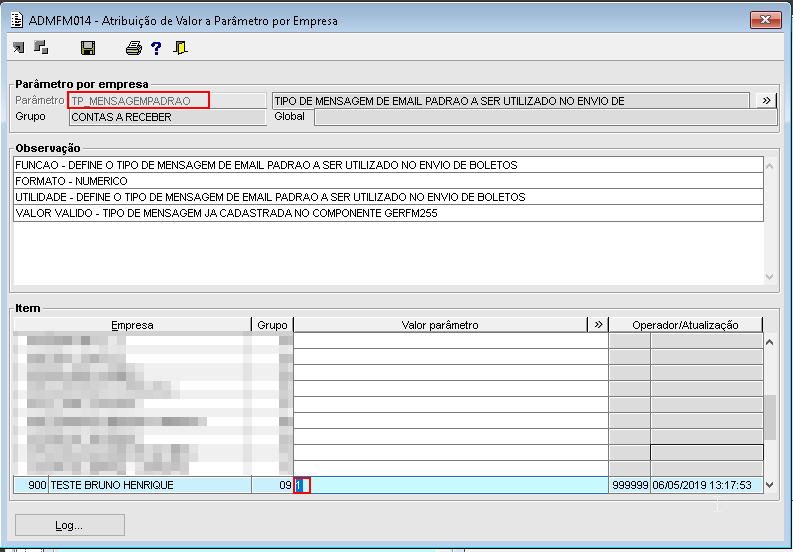Click the Grupo field CONTAS A RECEBER
Viewport: 793px width, 552px height.
coord(167,117)
